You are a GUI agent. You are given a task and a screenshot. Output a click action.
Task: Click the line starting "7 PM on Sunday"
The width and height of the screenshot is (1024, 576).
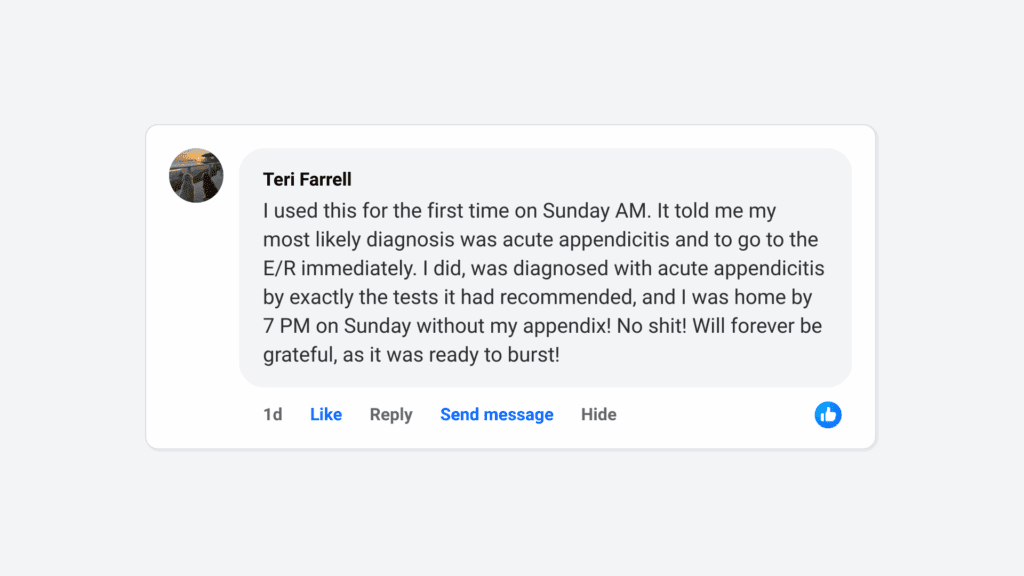(542, 326)
